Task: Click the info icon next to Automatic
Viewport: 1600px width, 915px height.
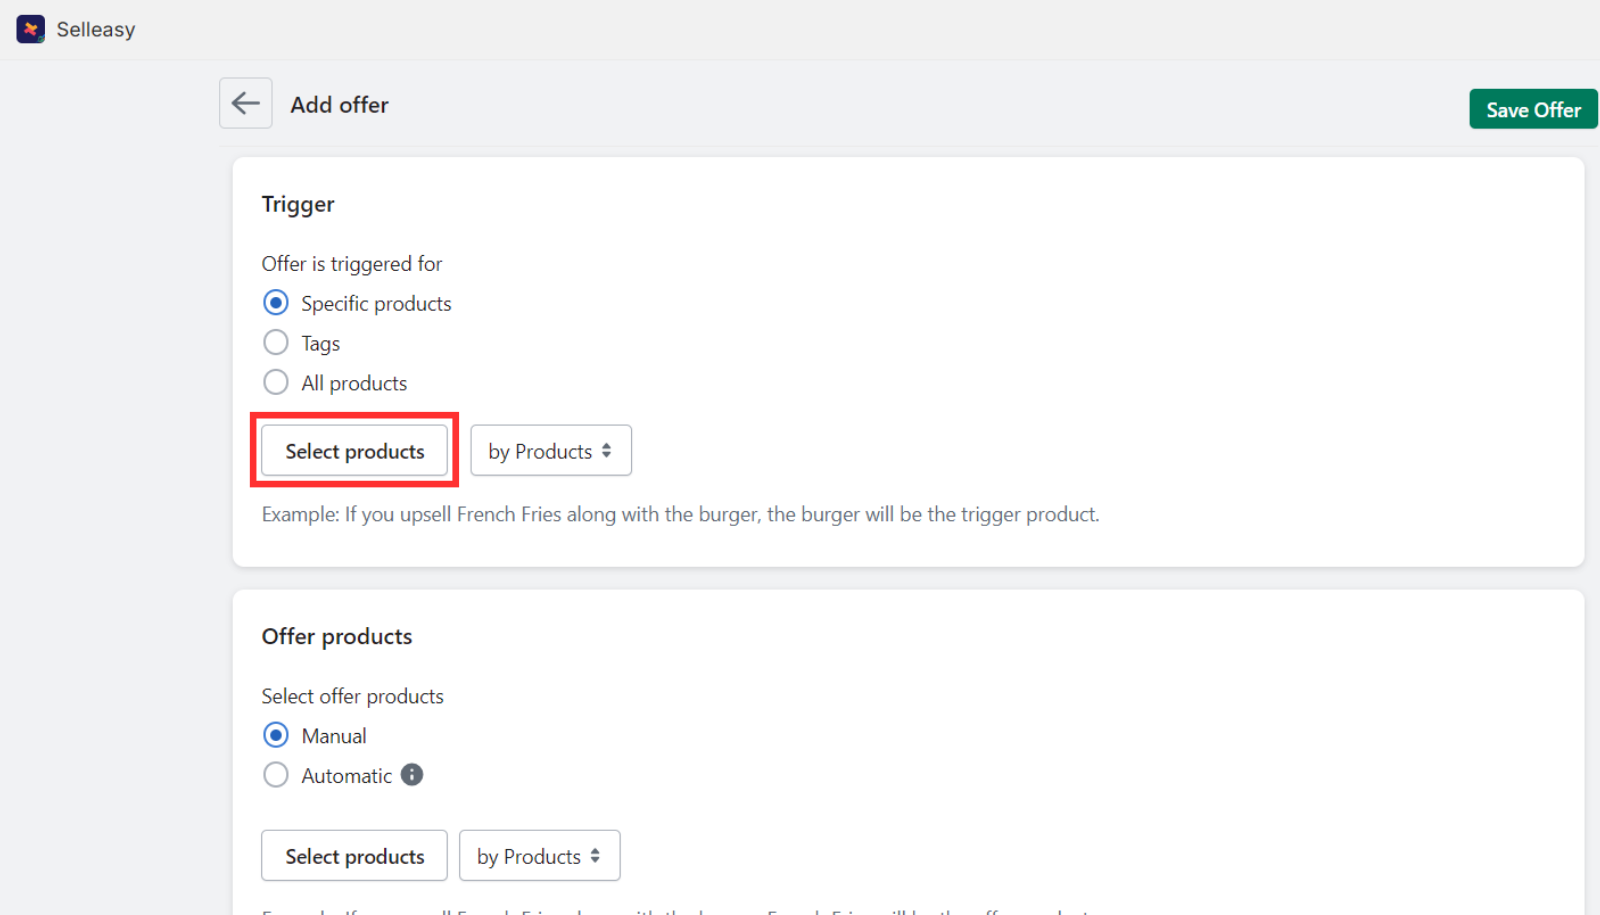Action: (411, 774)
